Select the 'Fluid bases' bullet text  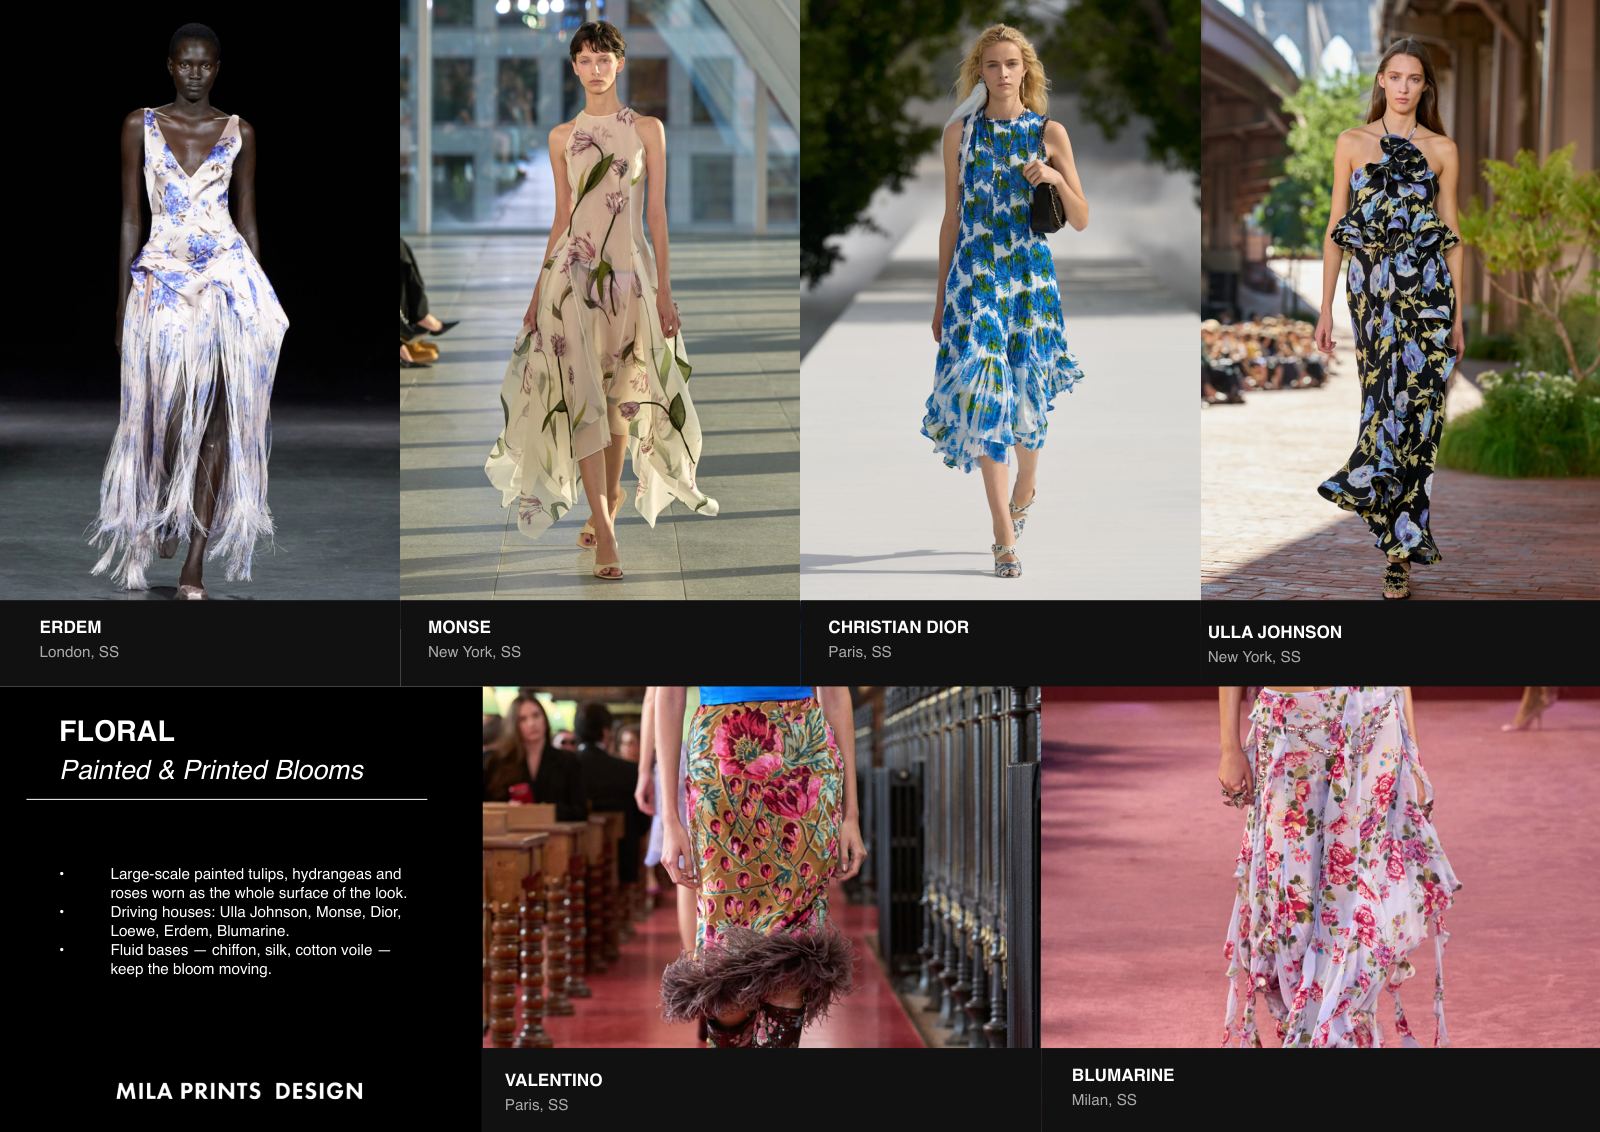(x=250, y=959)
